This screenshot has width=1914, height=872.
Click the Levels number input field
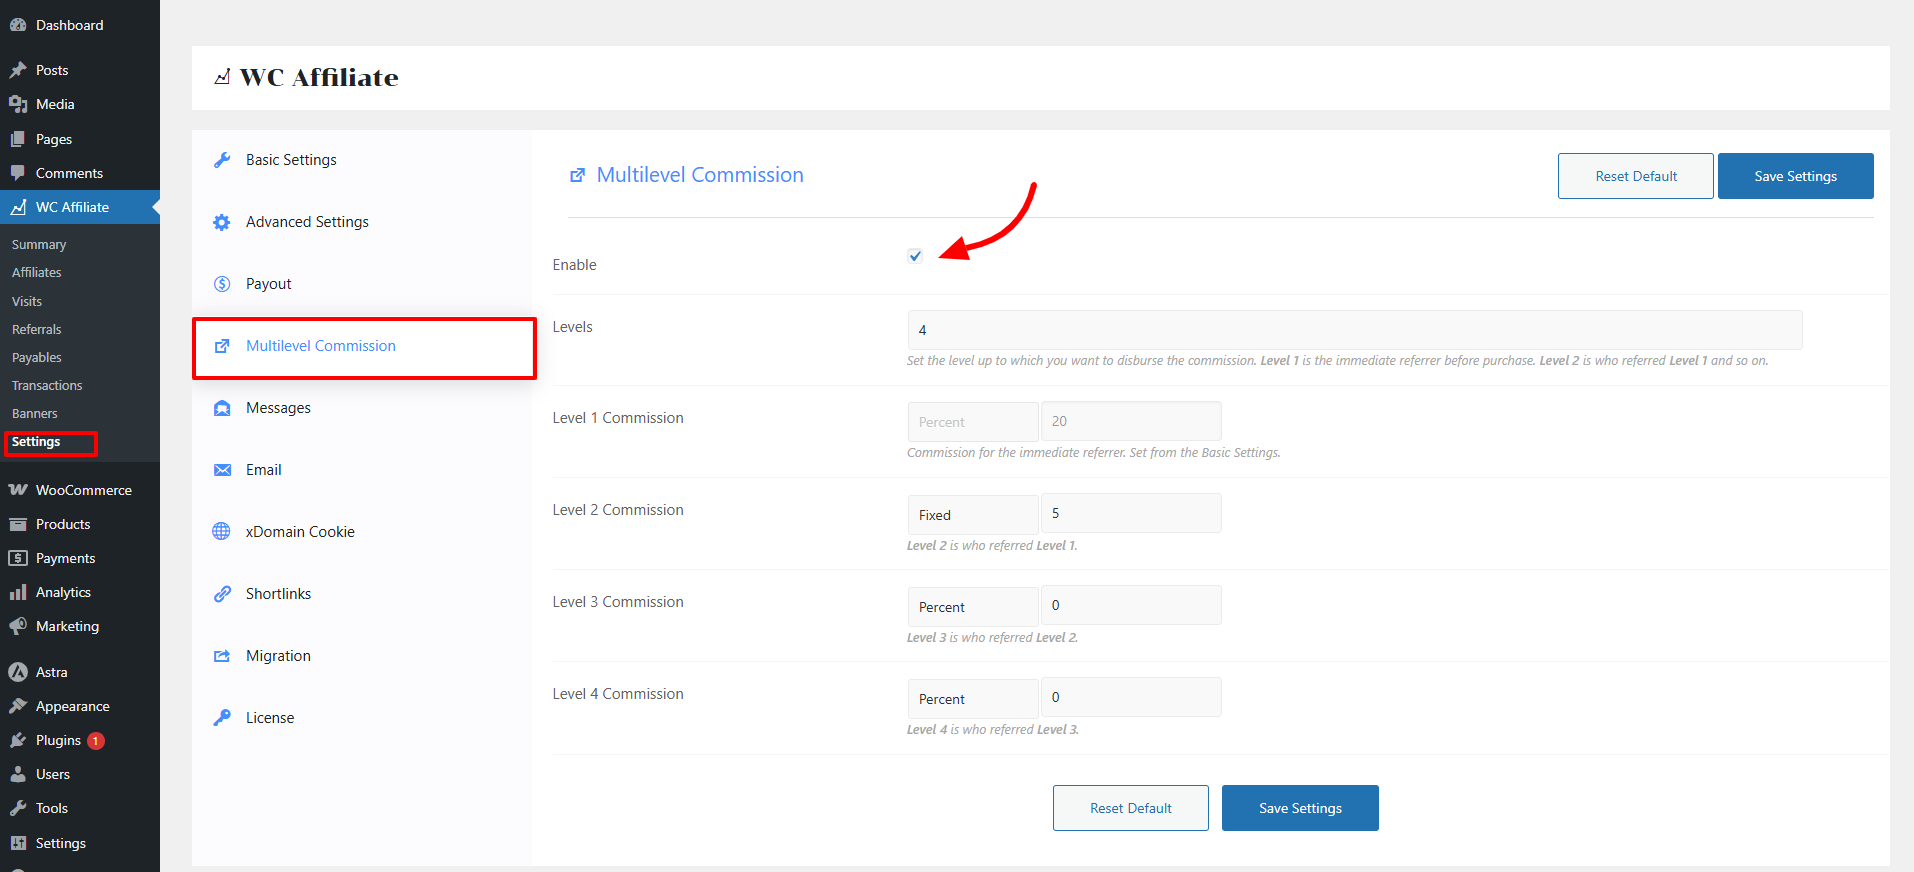(1355, 330)
